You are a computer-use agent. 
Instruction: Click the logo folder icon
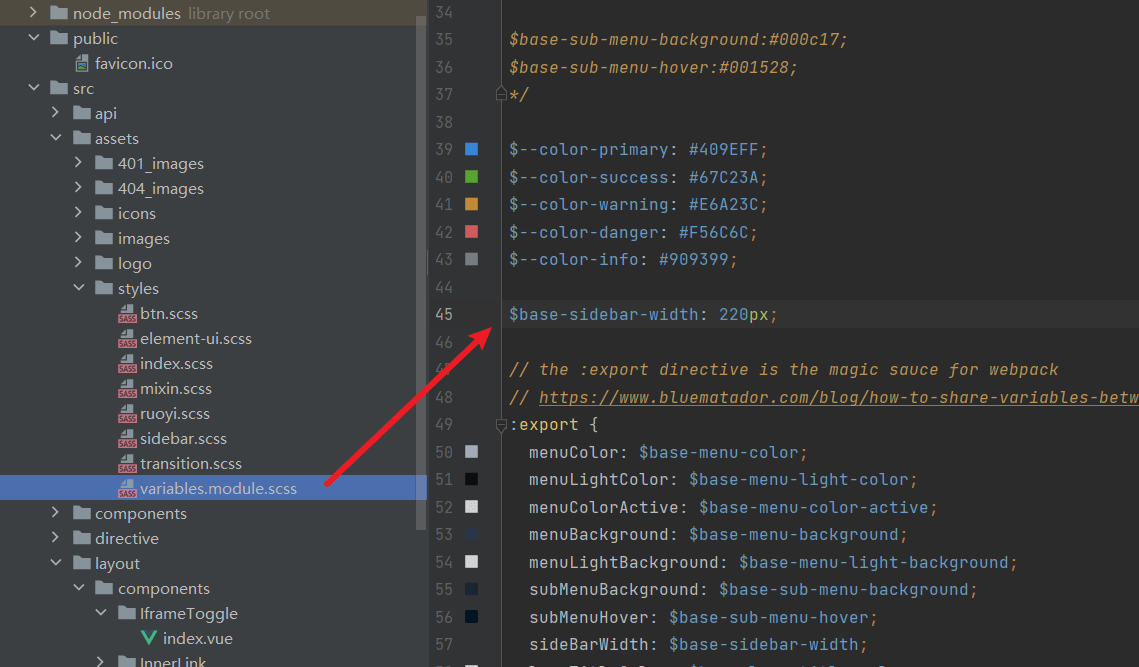coord(104,263)
